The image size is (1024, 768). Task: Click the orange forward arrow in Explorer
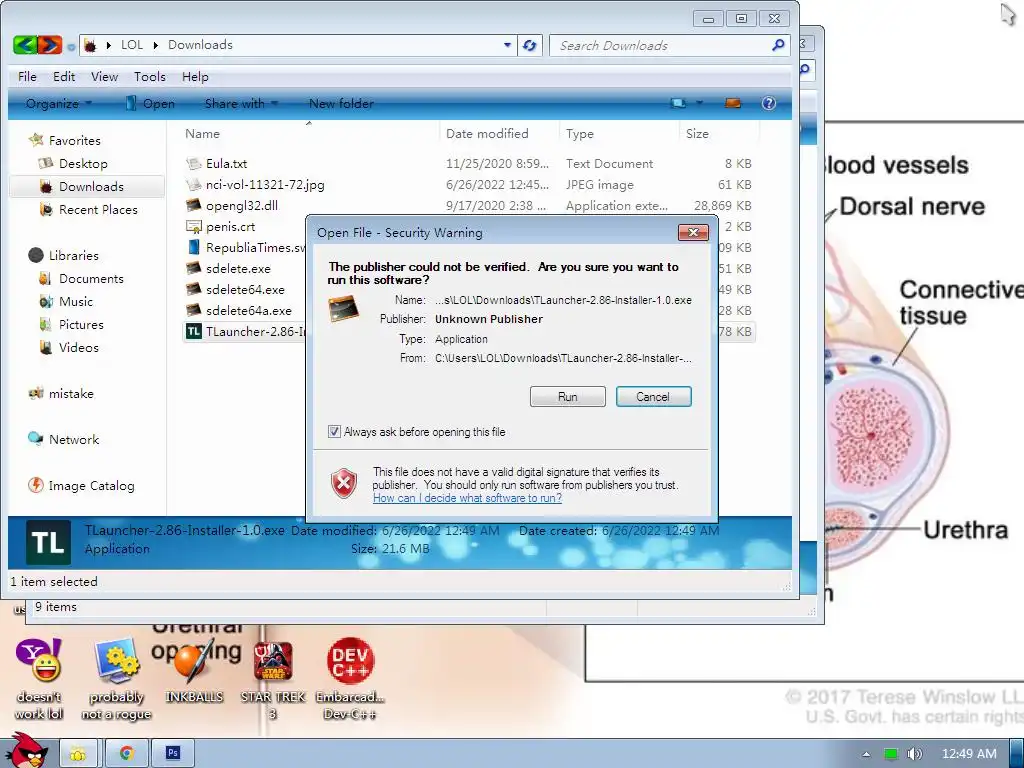pyautogui.click(x=50, y=45)
